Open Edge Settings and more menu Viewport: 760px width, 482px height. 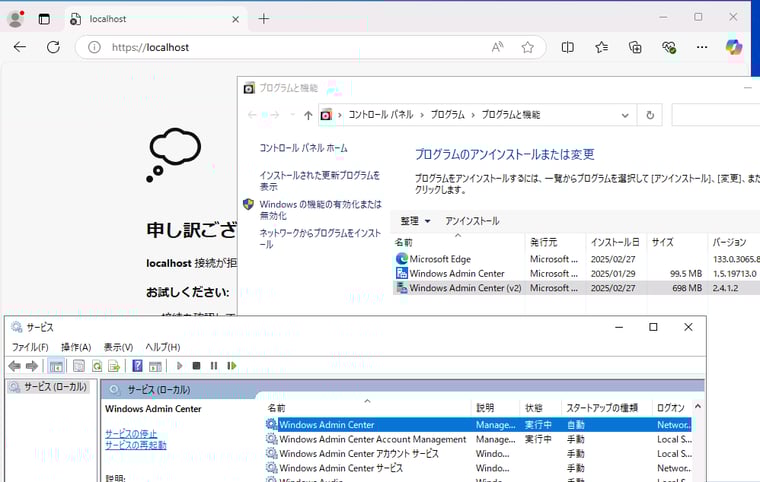tap(702, 47)
